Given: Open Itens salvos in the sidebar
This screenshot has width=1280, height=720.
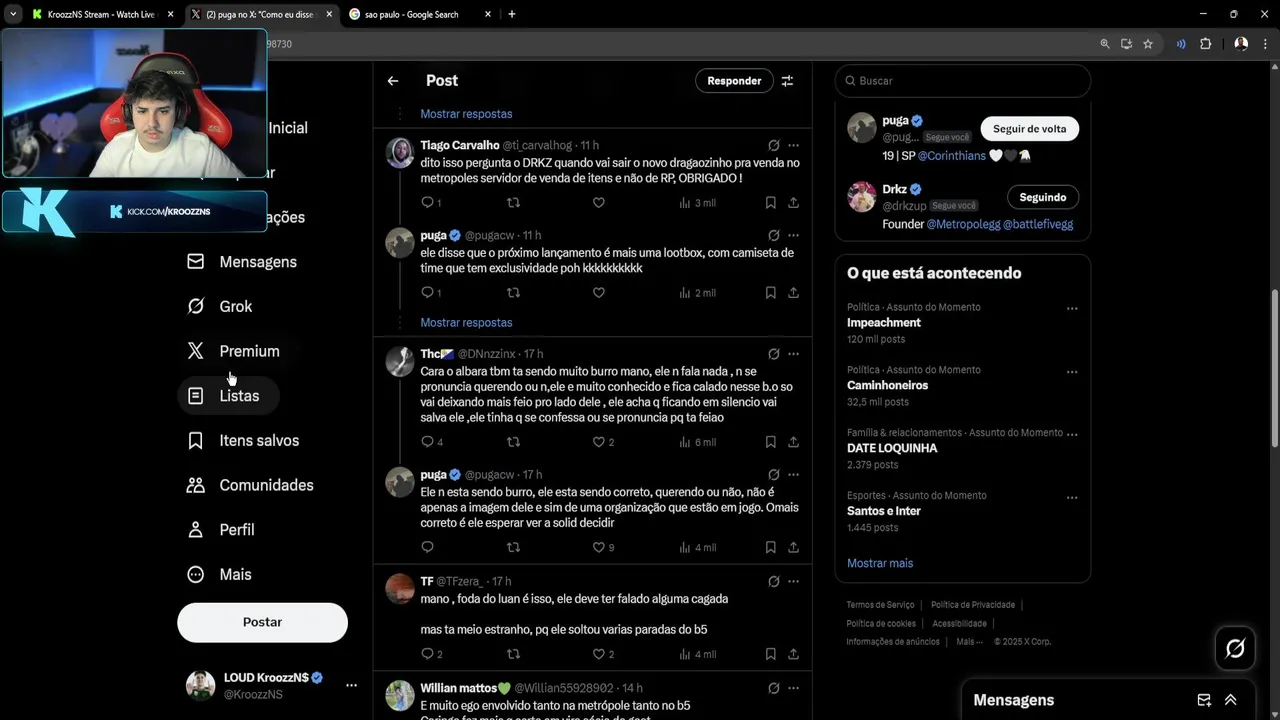Looking at the screenshot, I should click(x=244, y=440).
